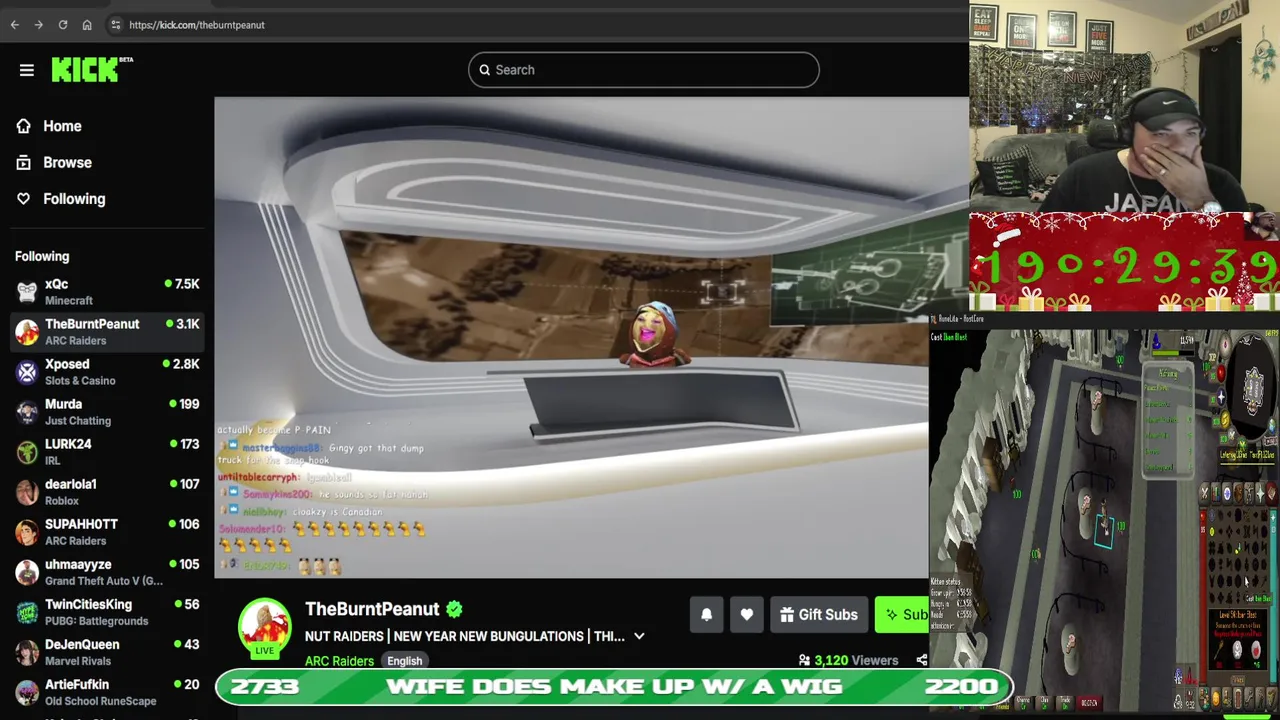This screenshot has height=720, width=1280.
Task: Click the Gift Subs button
Action: pyautogui.click(x=819, y=615)
